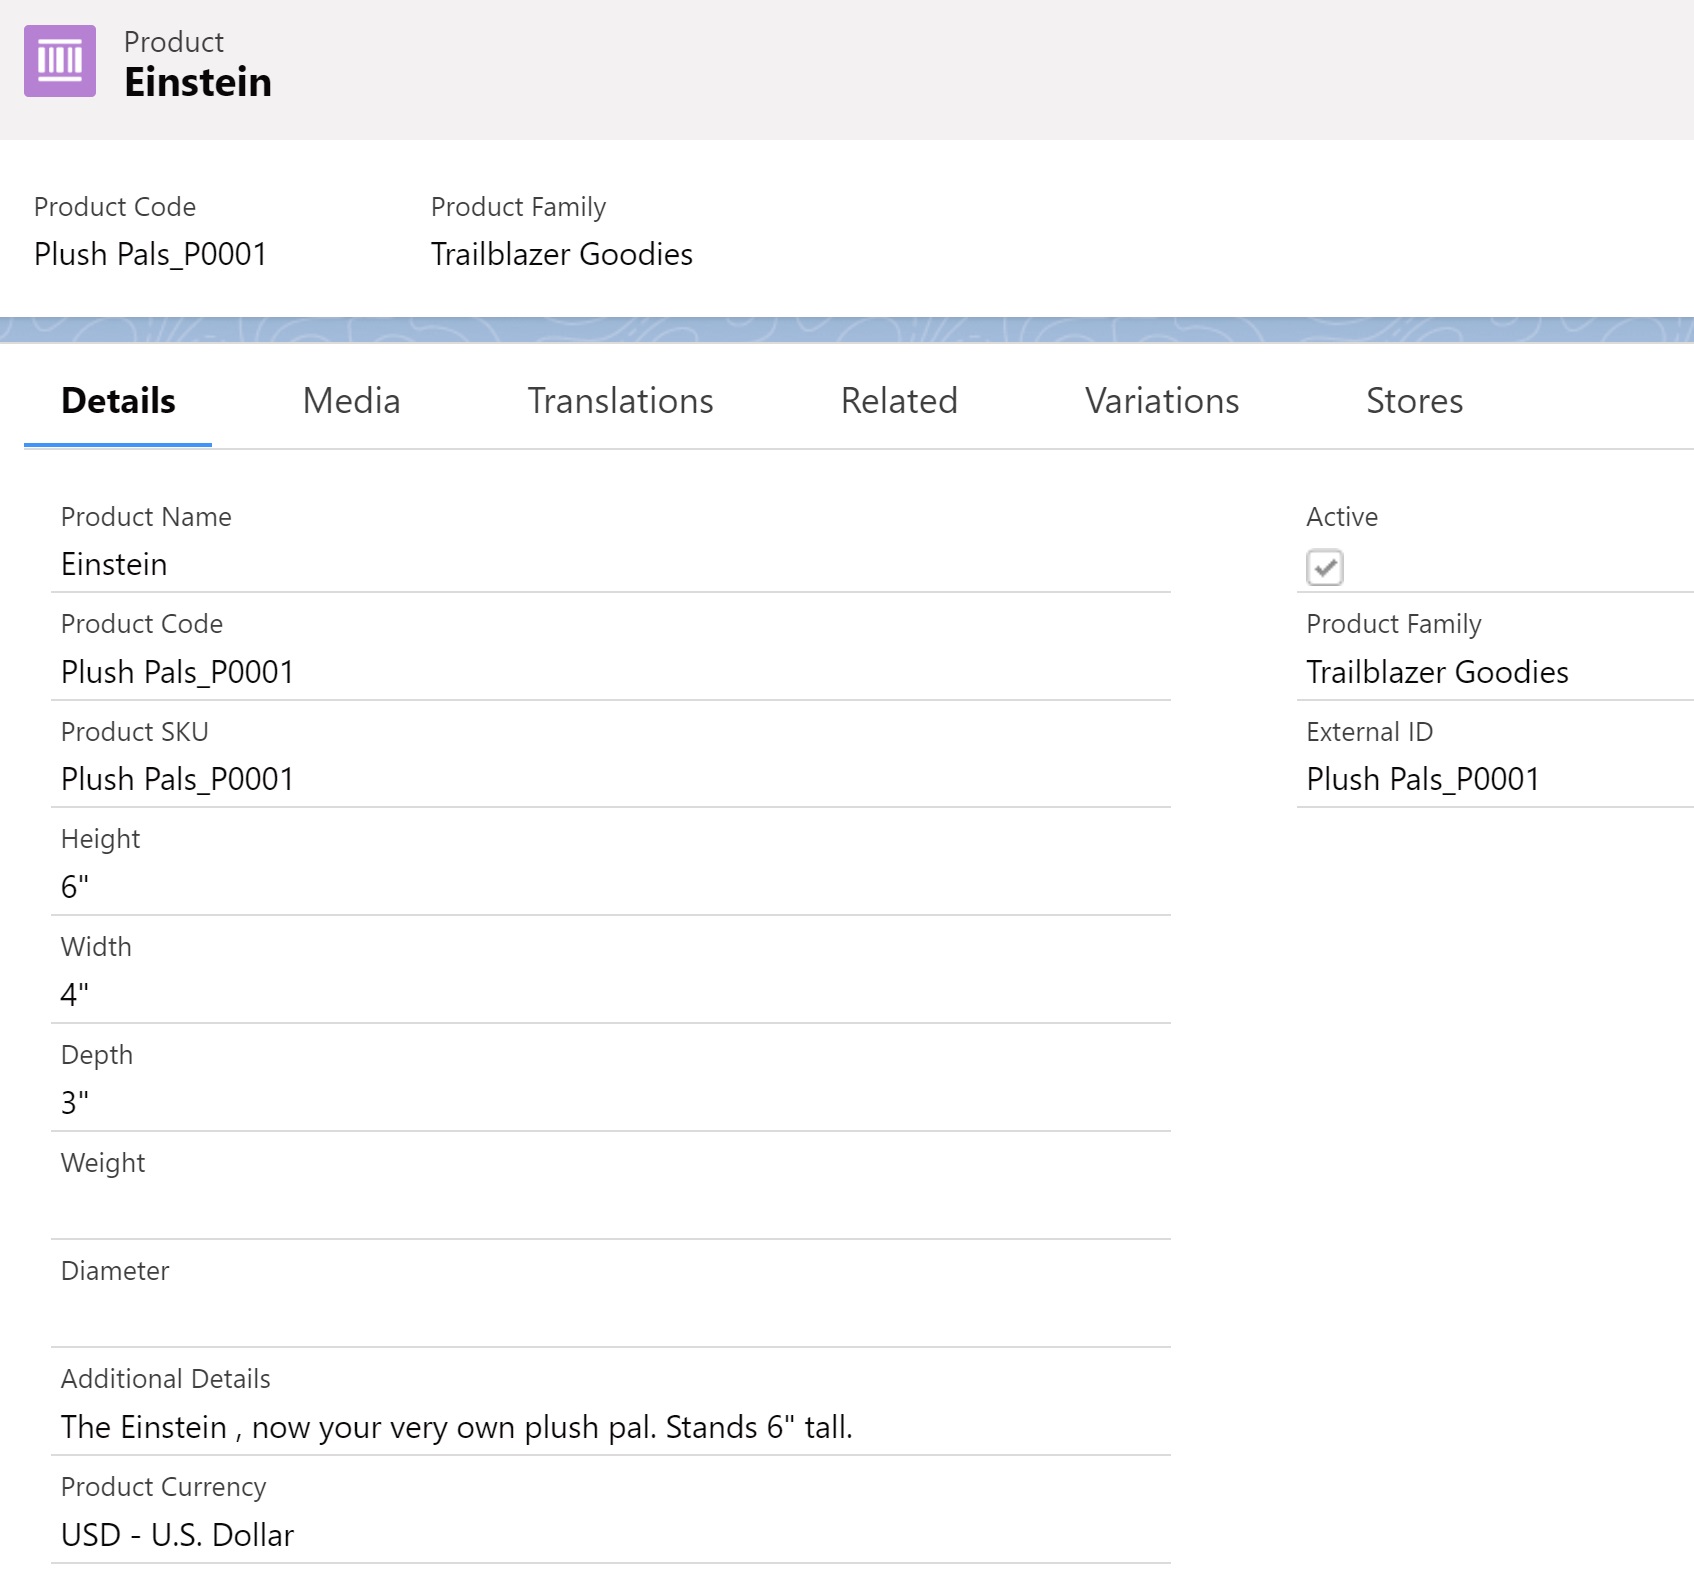Screen dimensions: 1694x1571
Task: Click the Active field label
Action: click(1341, 517)
